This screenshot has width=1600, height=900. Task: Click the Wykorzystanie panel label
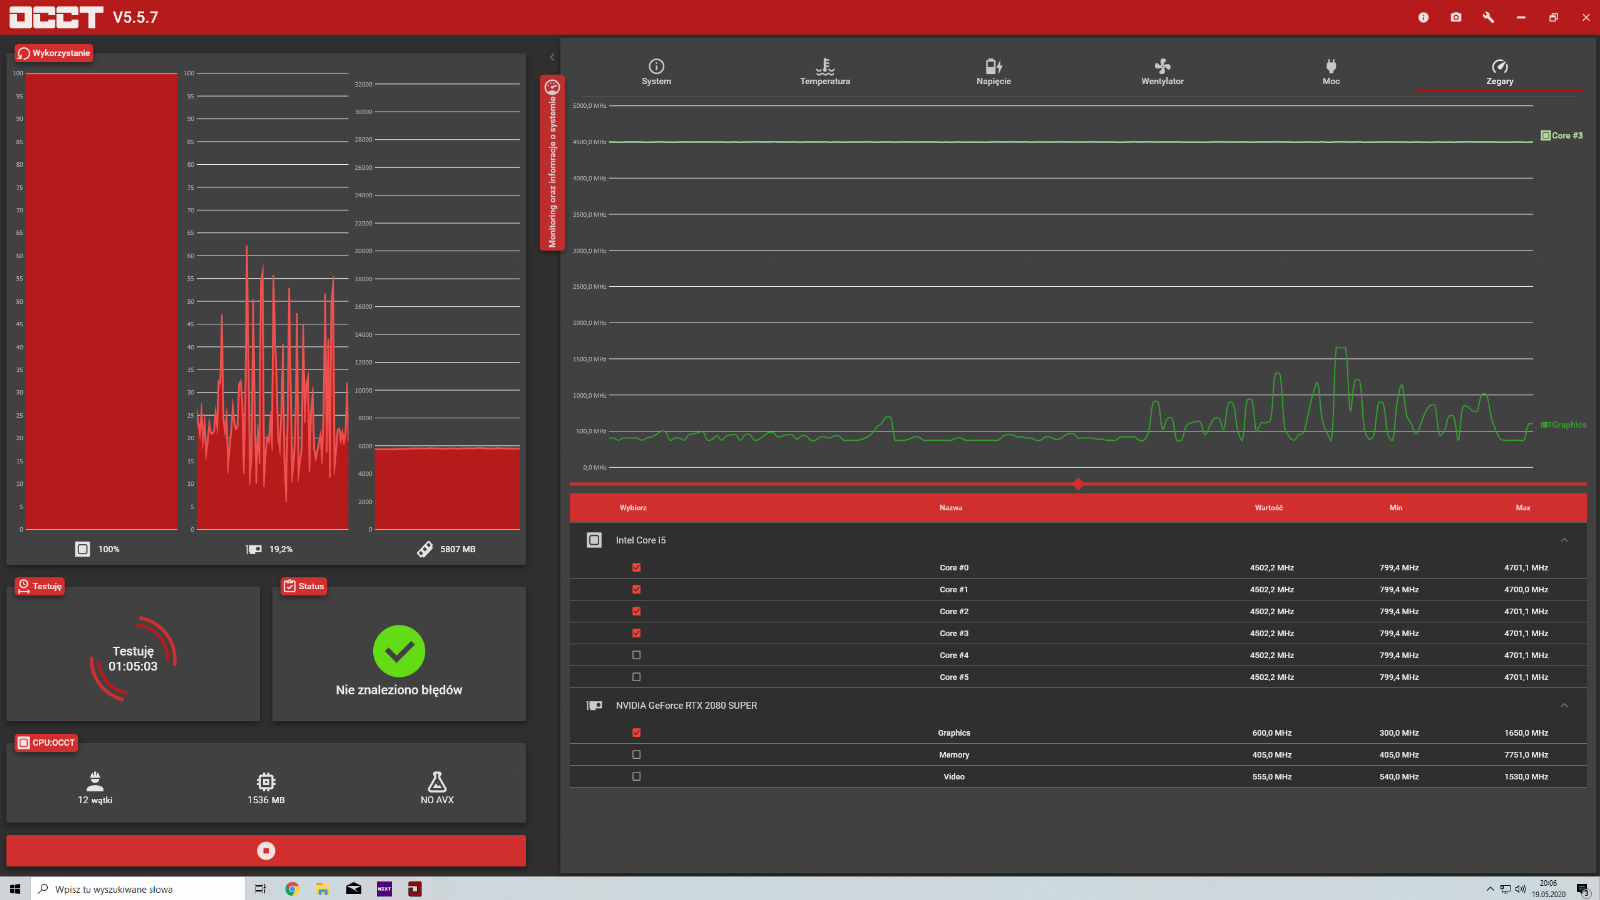(x=54, y=53)
